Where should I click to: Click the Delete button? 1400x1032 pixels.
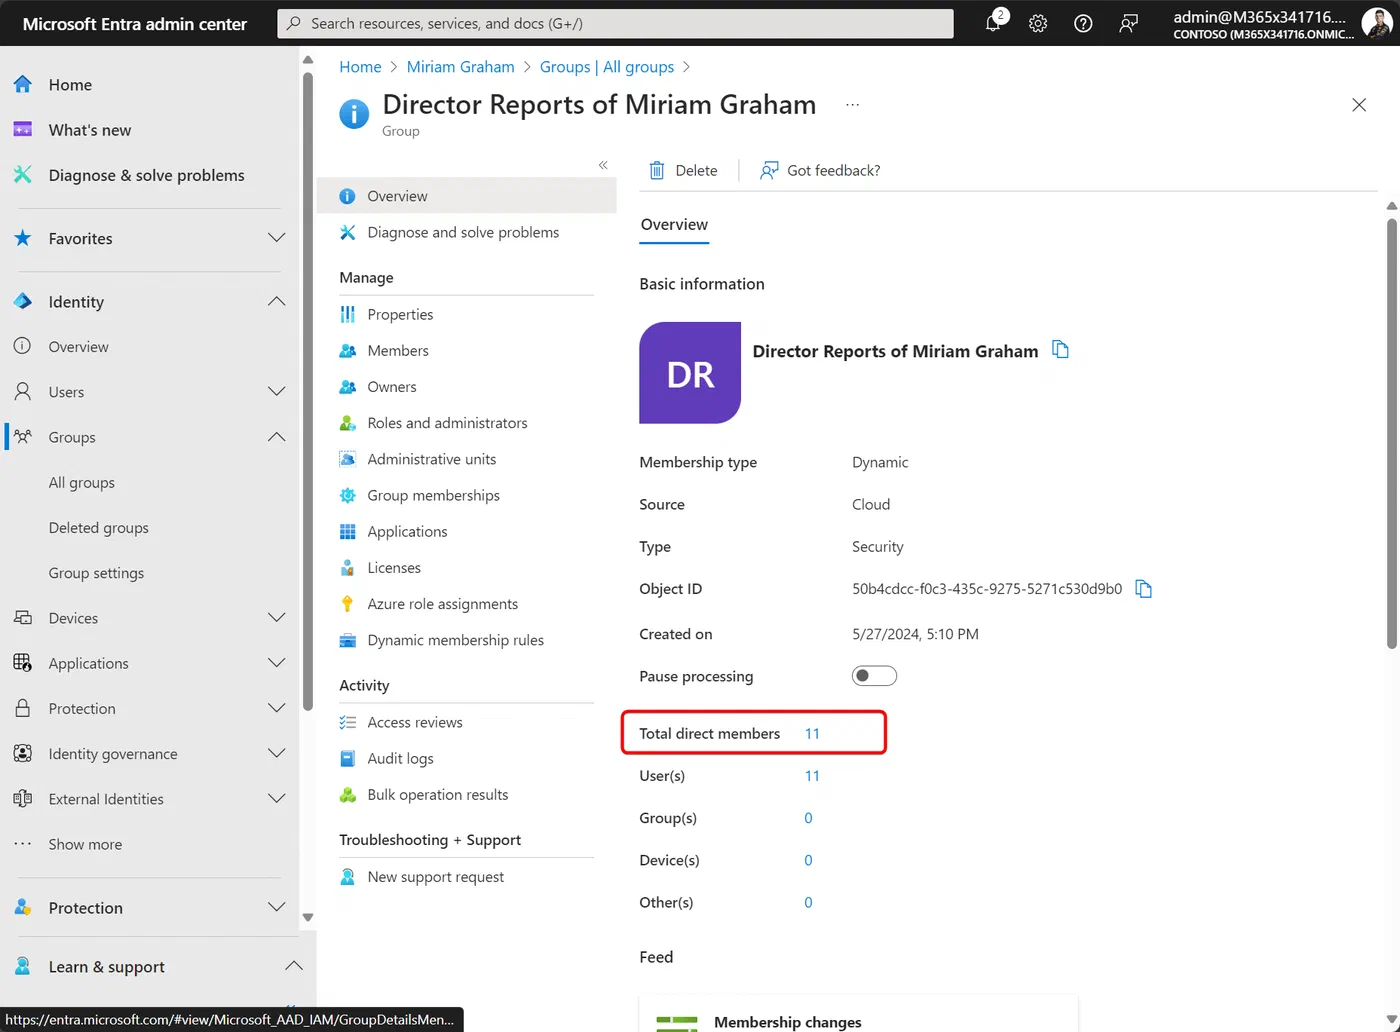point(683,170)
